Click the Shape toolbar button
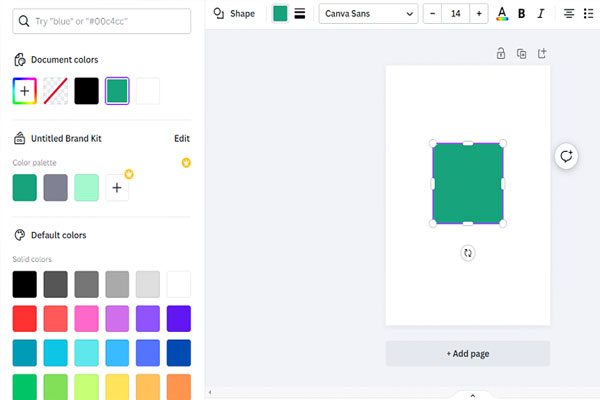Viewport: 600px width, 400px height. click(234, 14)
